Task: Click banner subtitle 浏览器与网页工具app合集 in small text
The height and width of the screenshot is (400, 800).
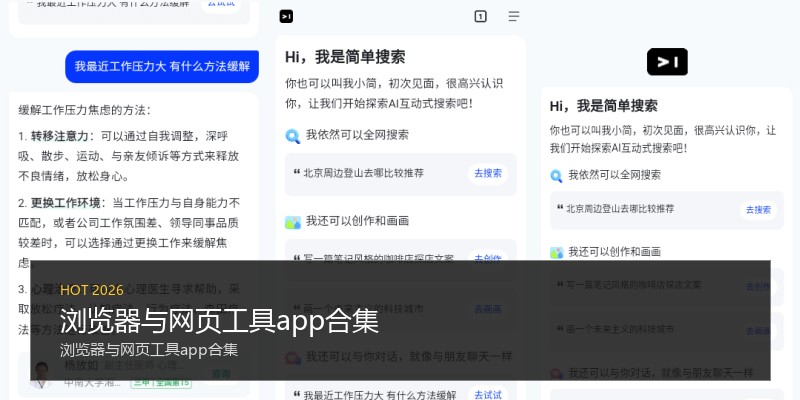Action: coord(149,350)
